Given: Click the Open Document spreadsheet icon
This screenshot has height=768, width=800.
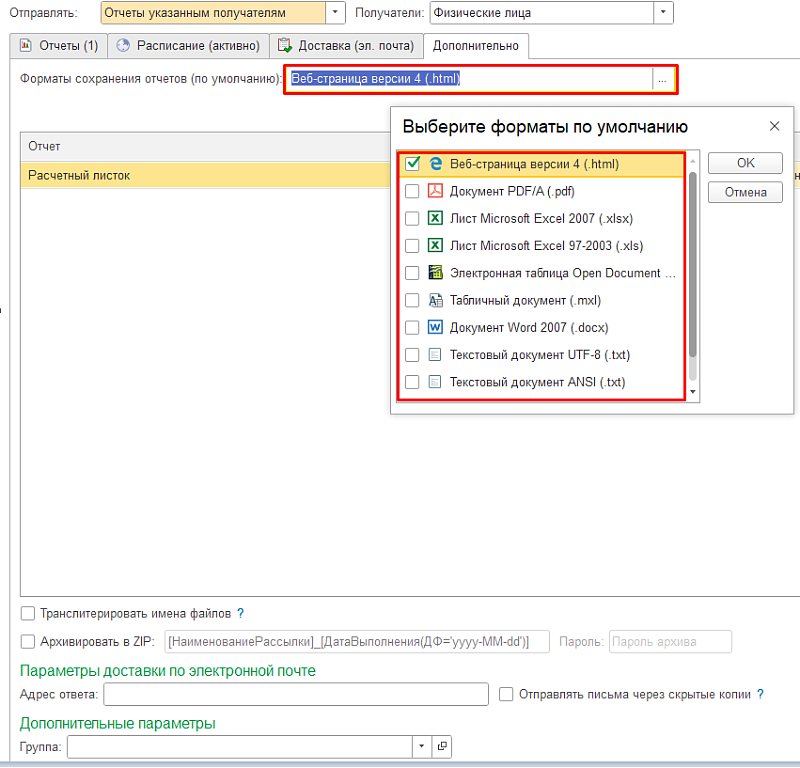Looking at the screenshot, I should [435, 273].
